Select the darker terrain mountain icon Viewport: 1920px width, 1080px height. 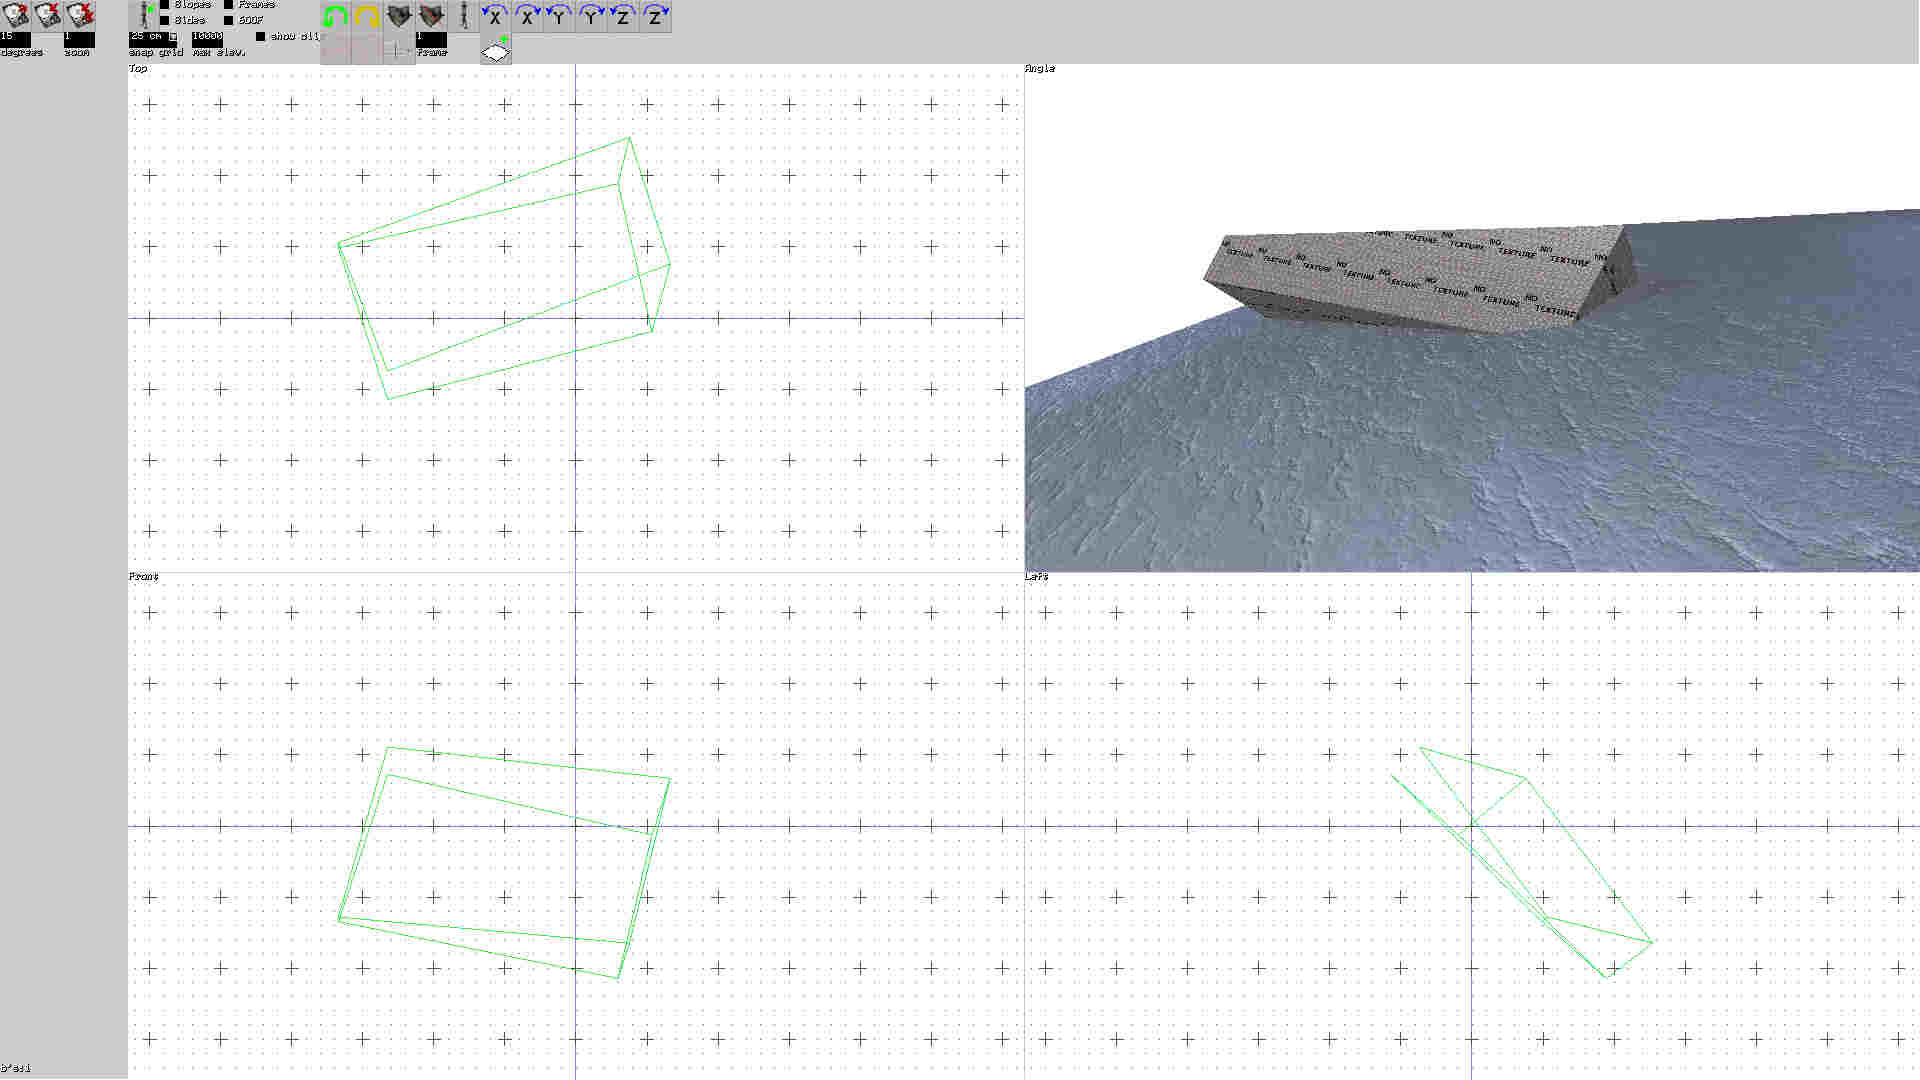point(430,16)
